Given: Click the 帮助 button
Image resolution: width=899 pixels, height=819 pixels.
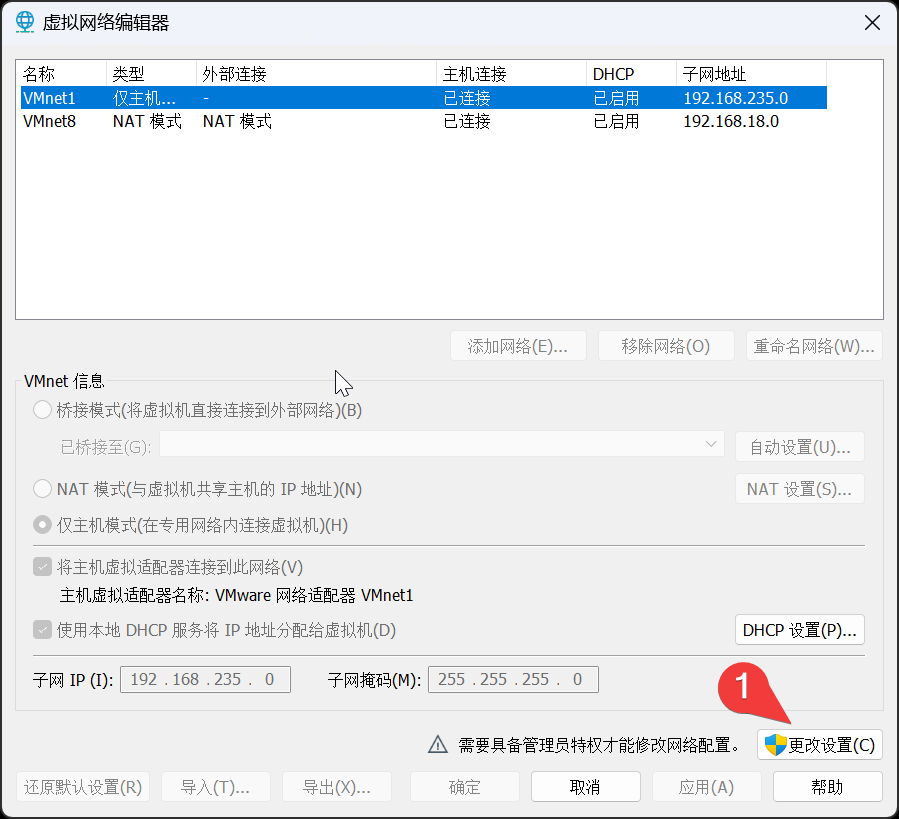Looking at the screenshot, I should tap(828, 787).
